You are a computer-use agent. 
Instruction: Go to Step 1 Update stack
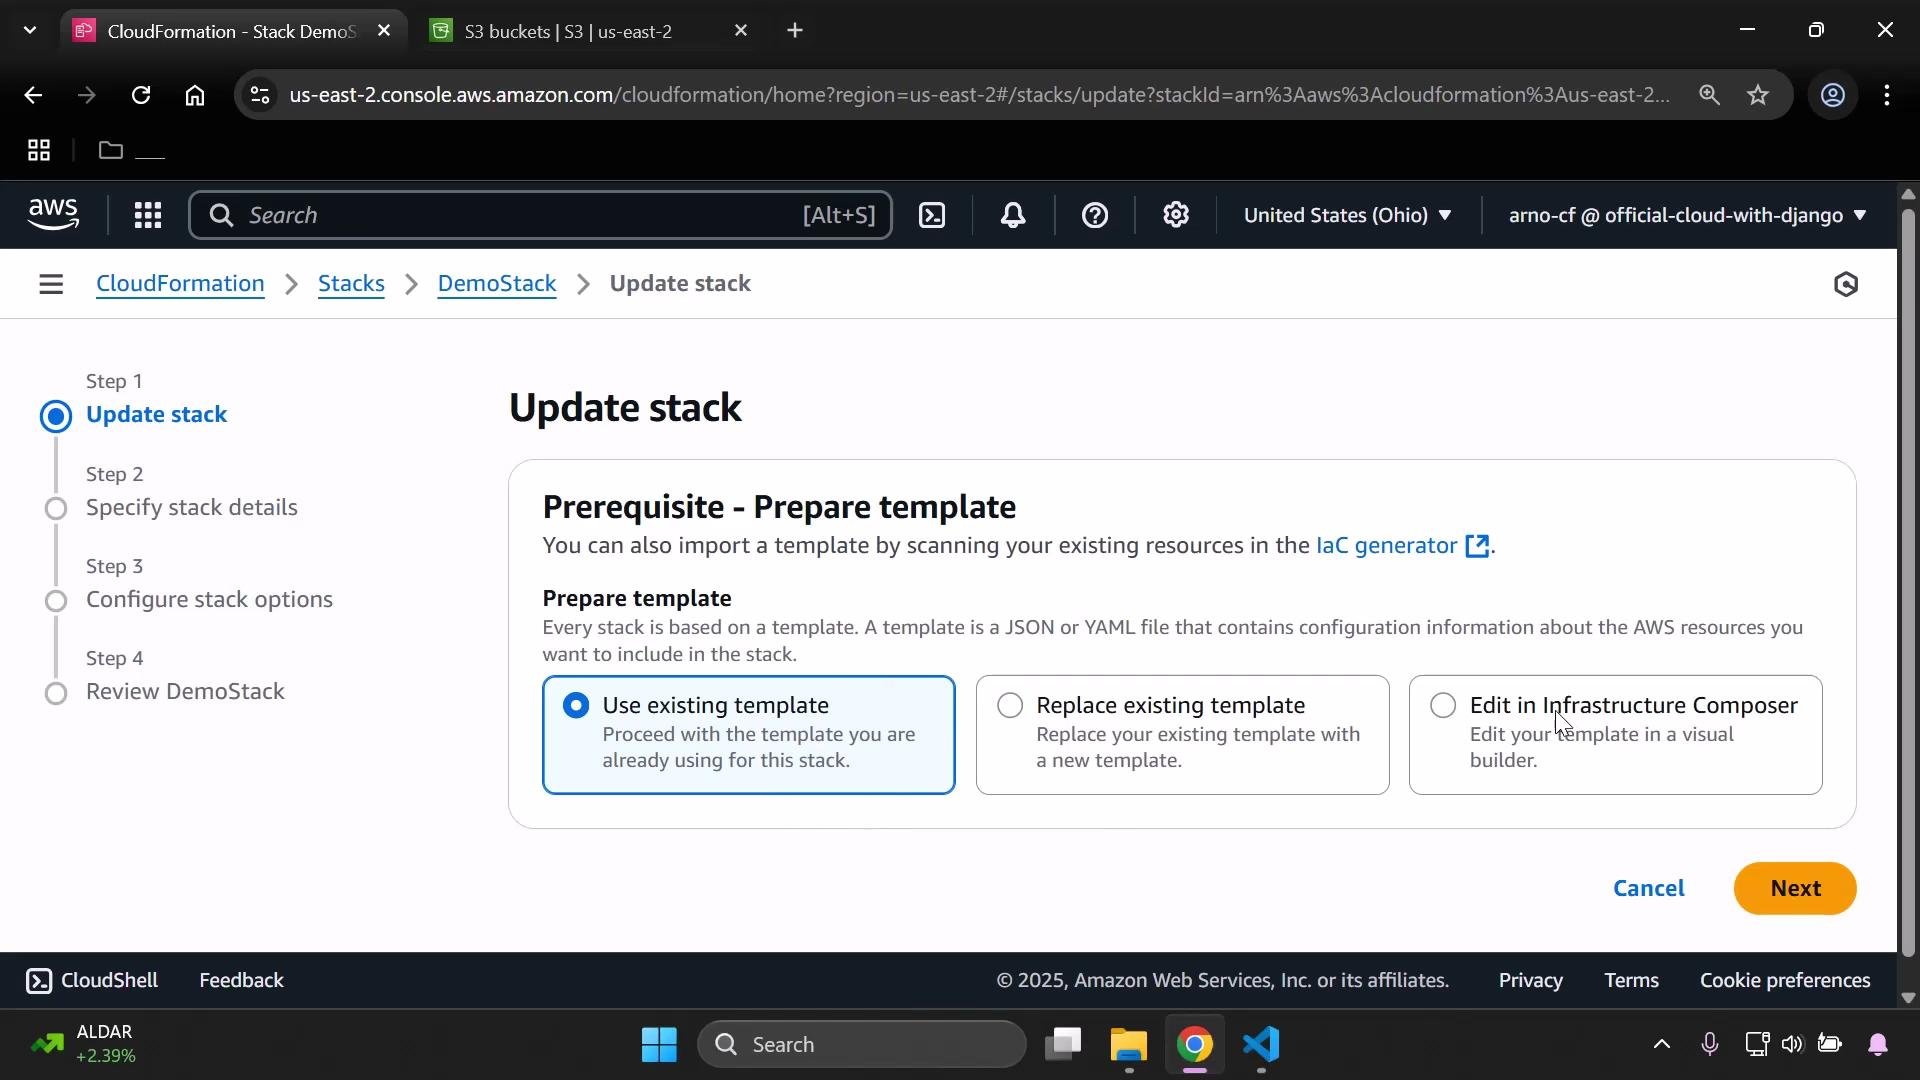tap(156, 415)
